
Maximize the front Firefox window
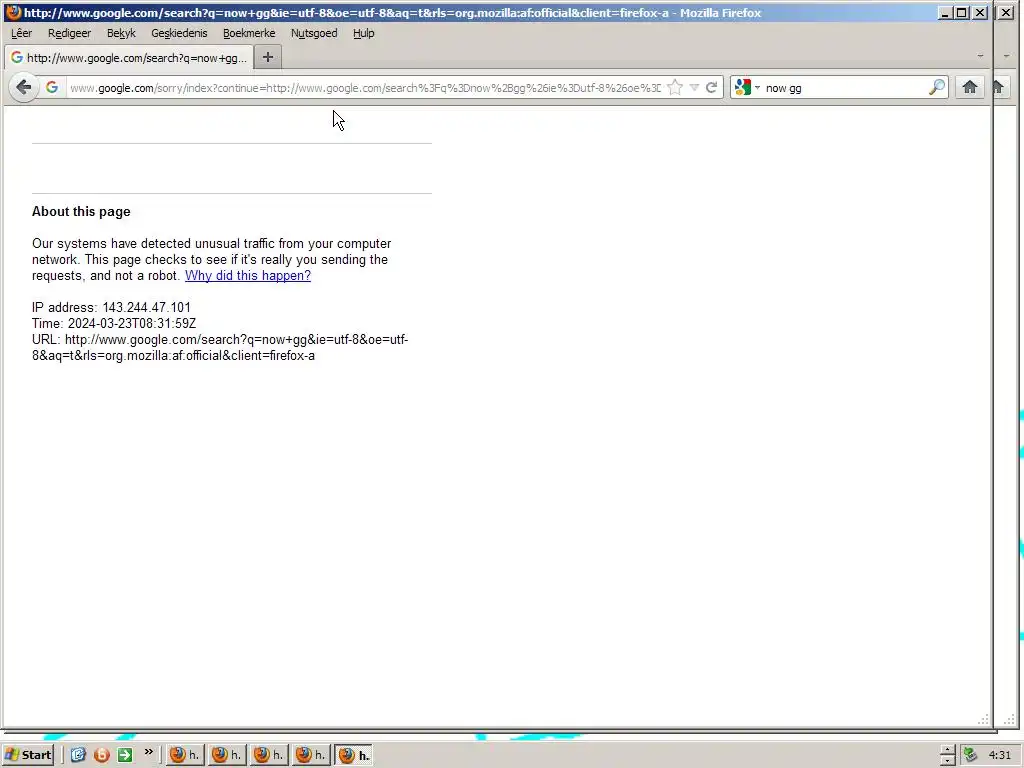(x=962, y=12)
